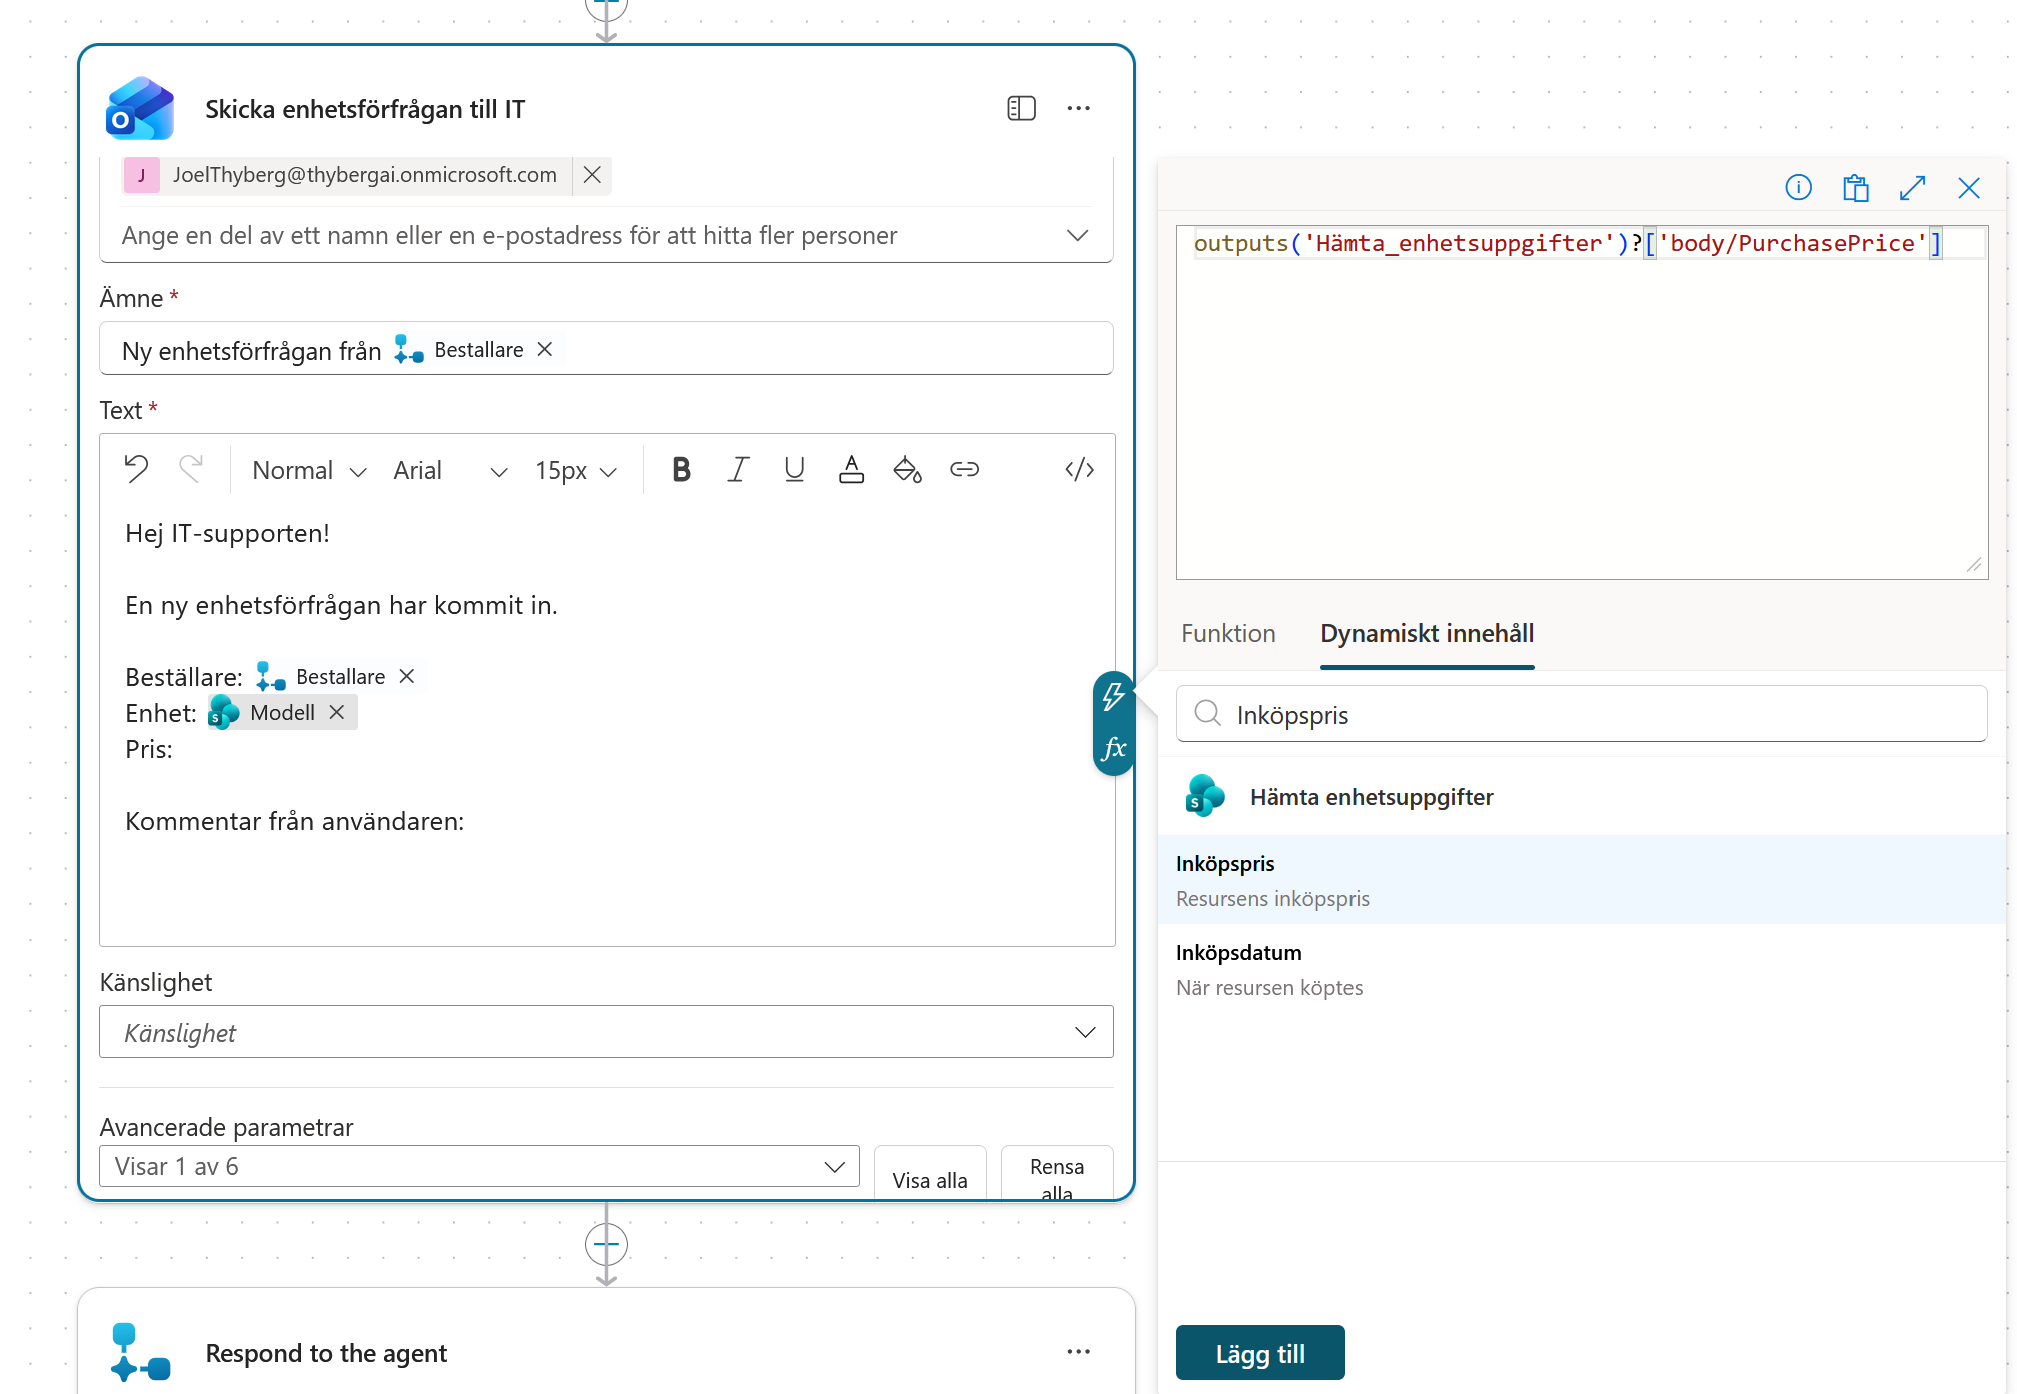Click inside the expression text area
This screenshot has height=1394, width=2017.
[x=1581, y=402]
